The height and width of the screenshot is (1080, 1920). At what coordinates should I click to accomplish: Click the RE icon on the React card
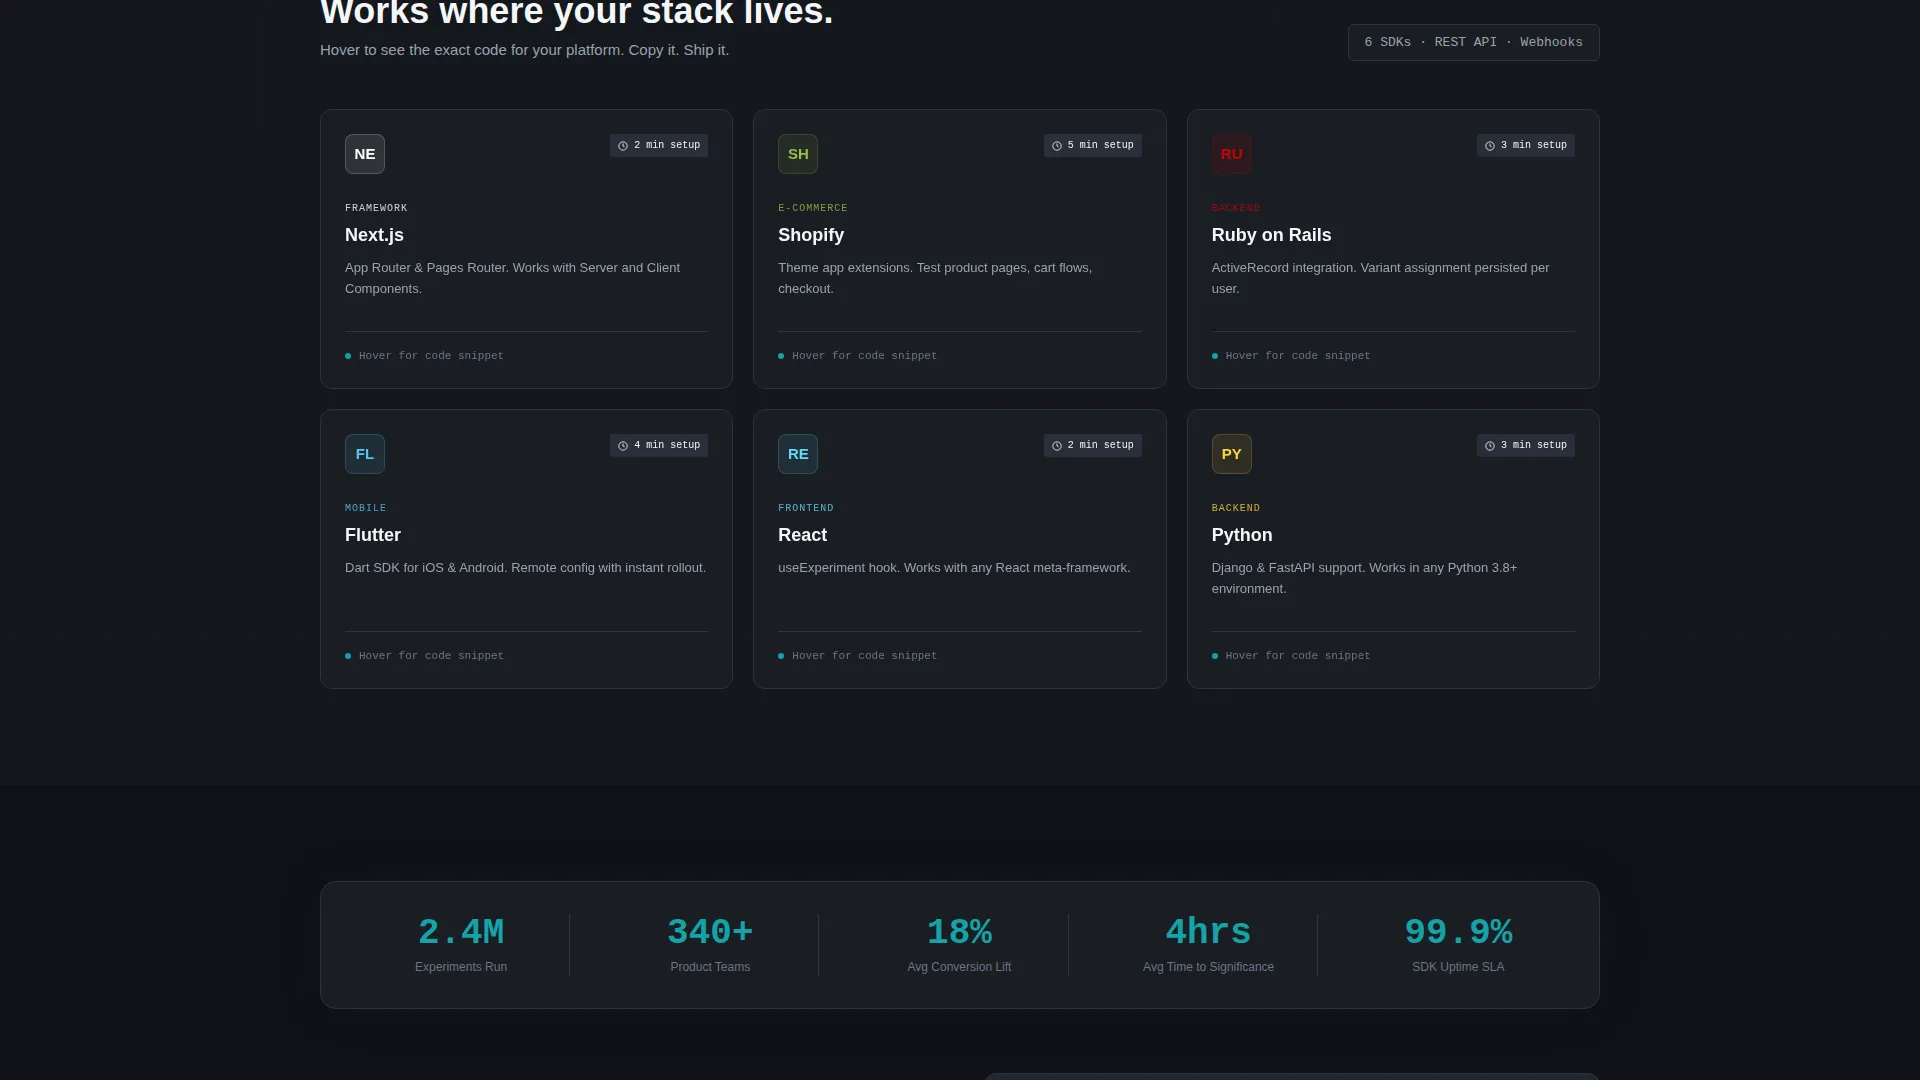tap(798, 454)
